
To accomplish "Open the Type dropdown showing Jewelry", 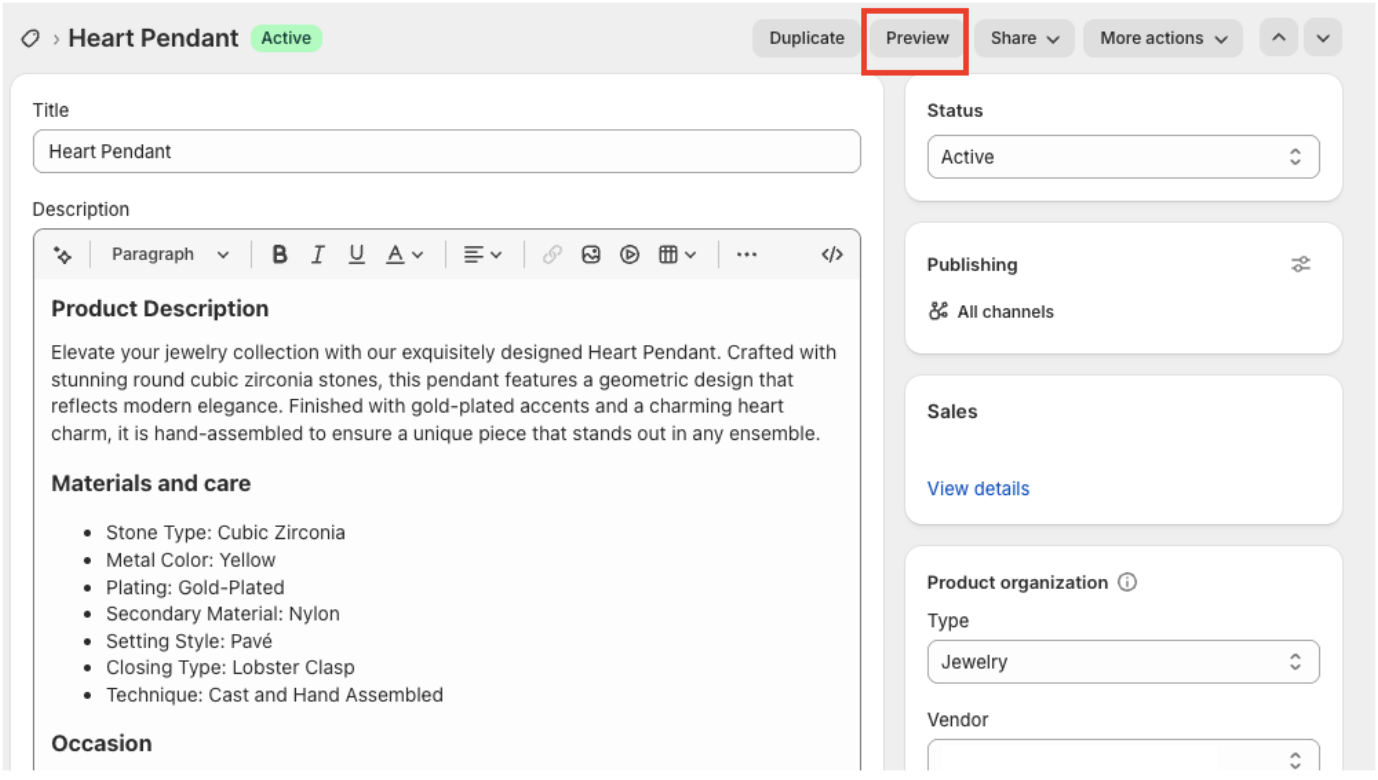I will click(1123, 662).
